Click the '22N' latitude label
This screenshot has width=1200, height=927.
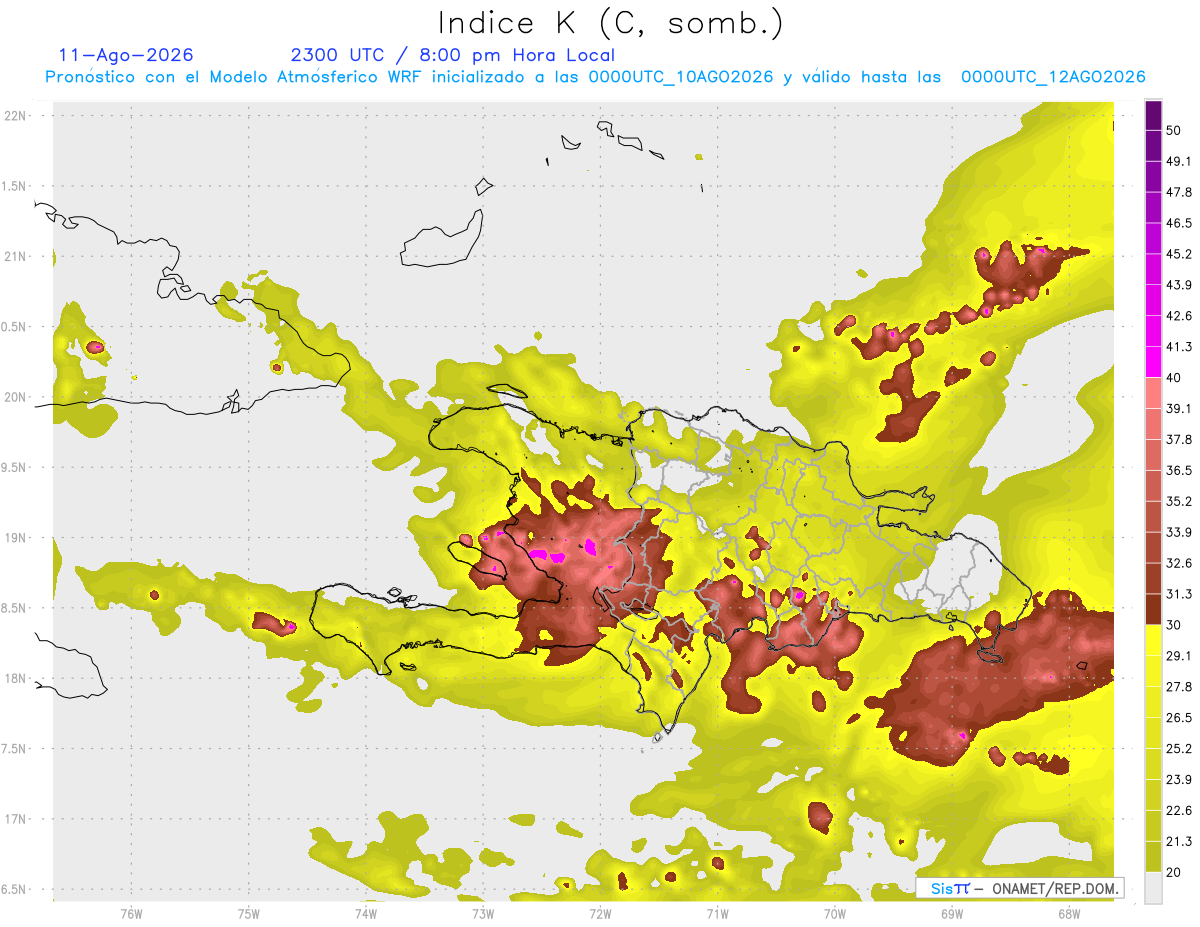(x=15, y=116)
